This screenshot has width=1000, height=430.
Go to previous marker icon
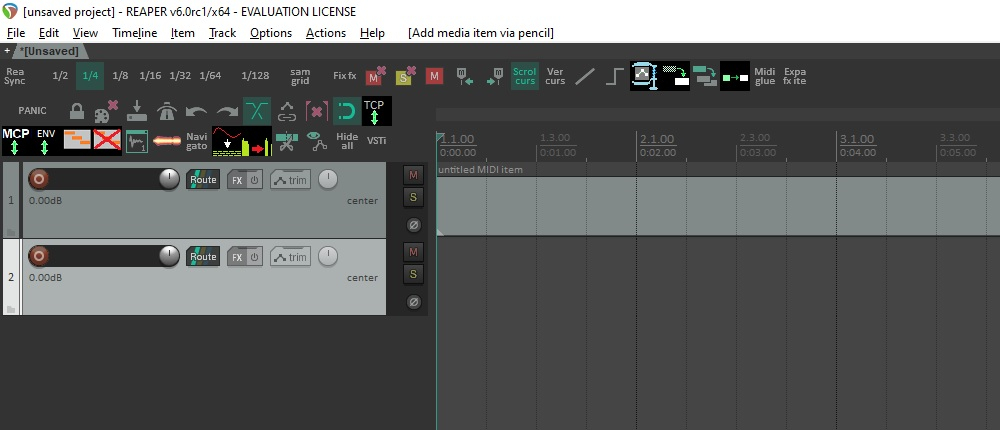(465, 76)
